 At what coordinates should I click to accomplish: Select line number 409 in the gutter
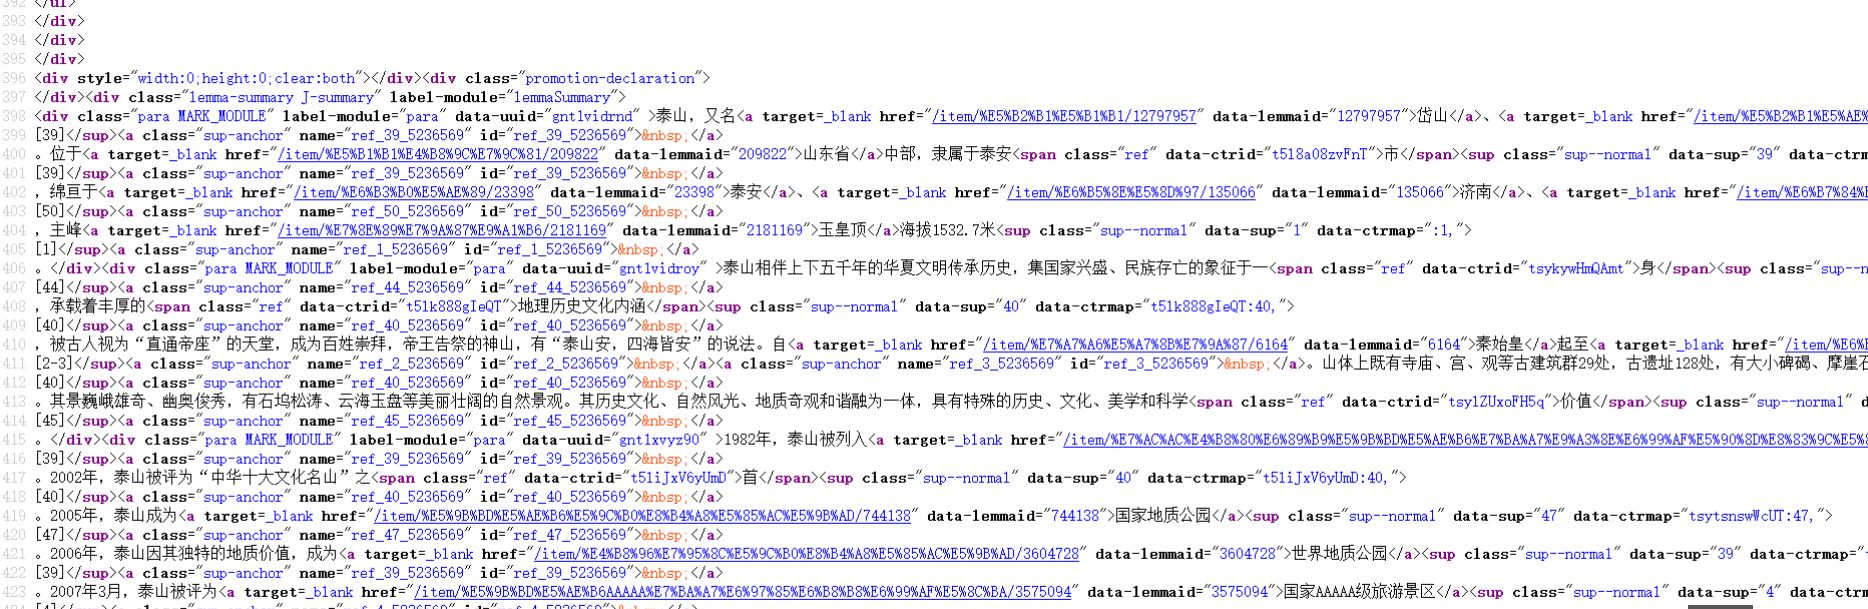click(x=14, y=325)
